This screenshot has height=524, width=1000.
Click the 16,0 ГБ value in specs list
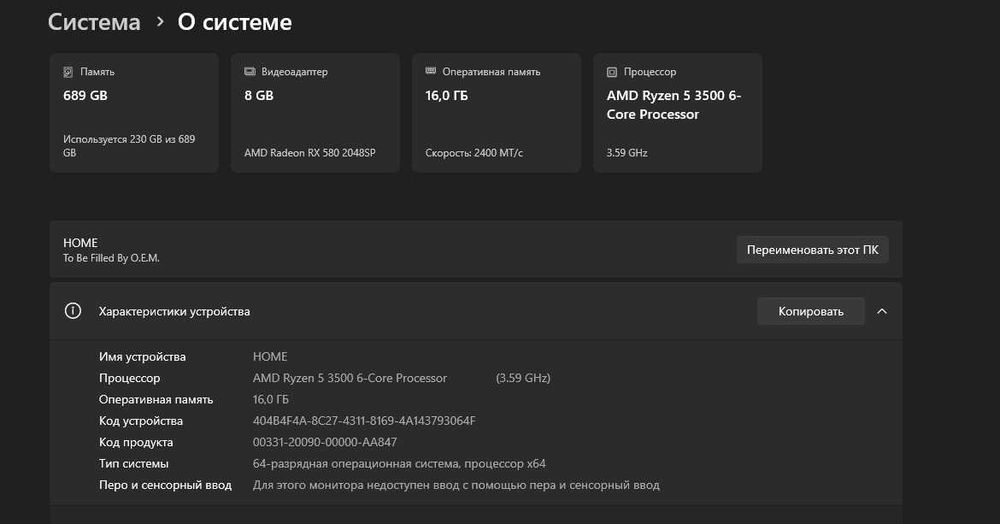[270, 400]
